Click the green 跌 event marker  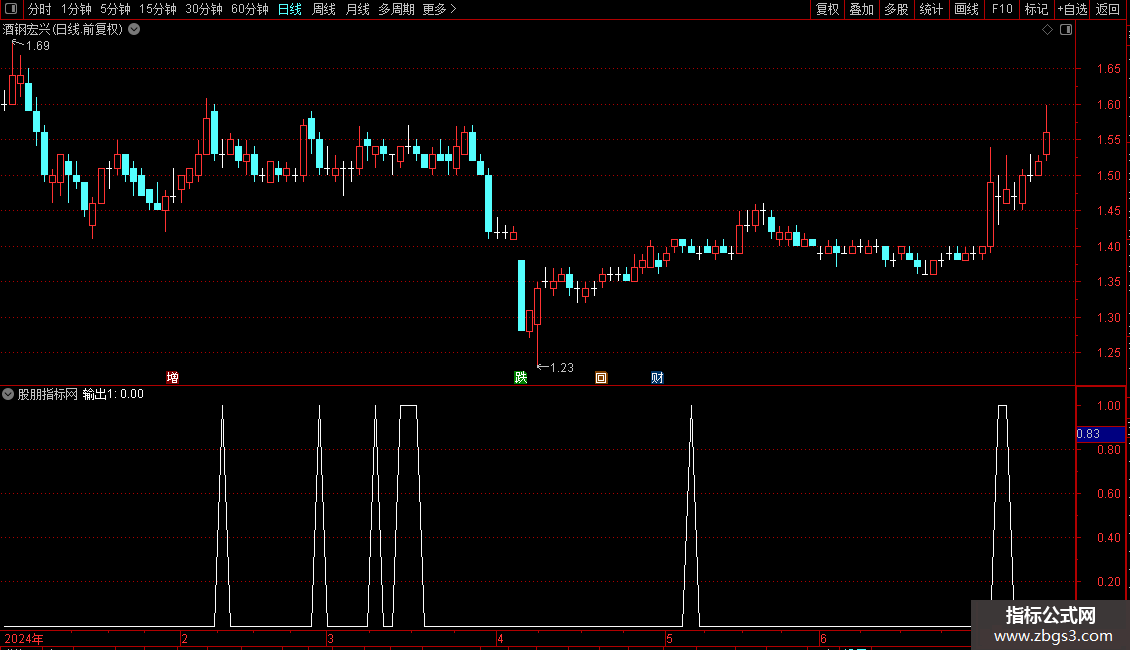coord(520,378)
